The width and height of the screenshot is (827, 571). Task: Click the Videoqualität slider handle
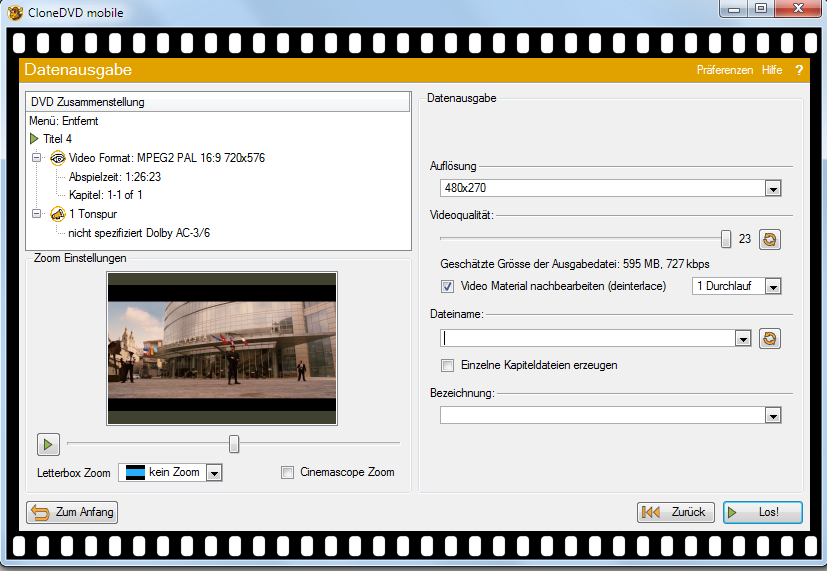pyautogui.click(x=726, y=239)
